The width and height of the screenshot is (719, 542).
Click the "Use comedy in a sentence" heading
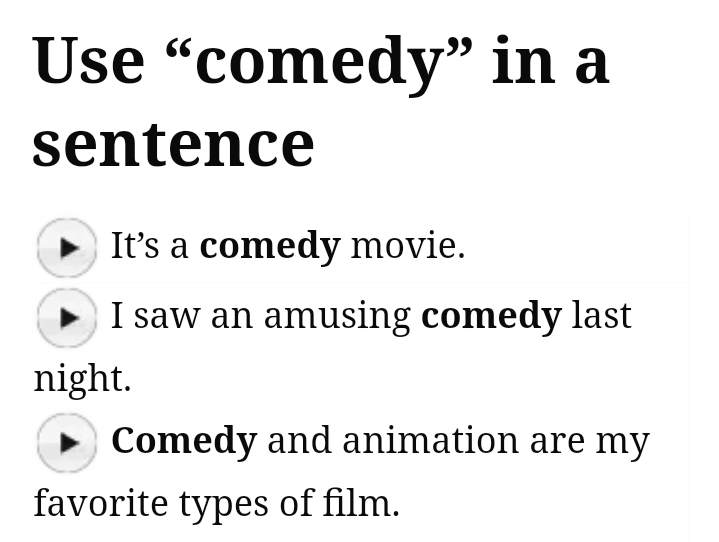point(320,101)
